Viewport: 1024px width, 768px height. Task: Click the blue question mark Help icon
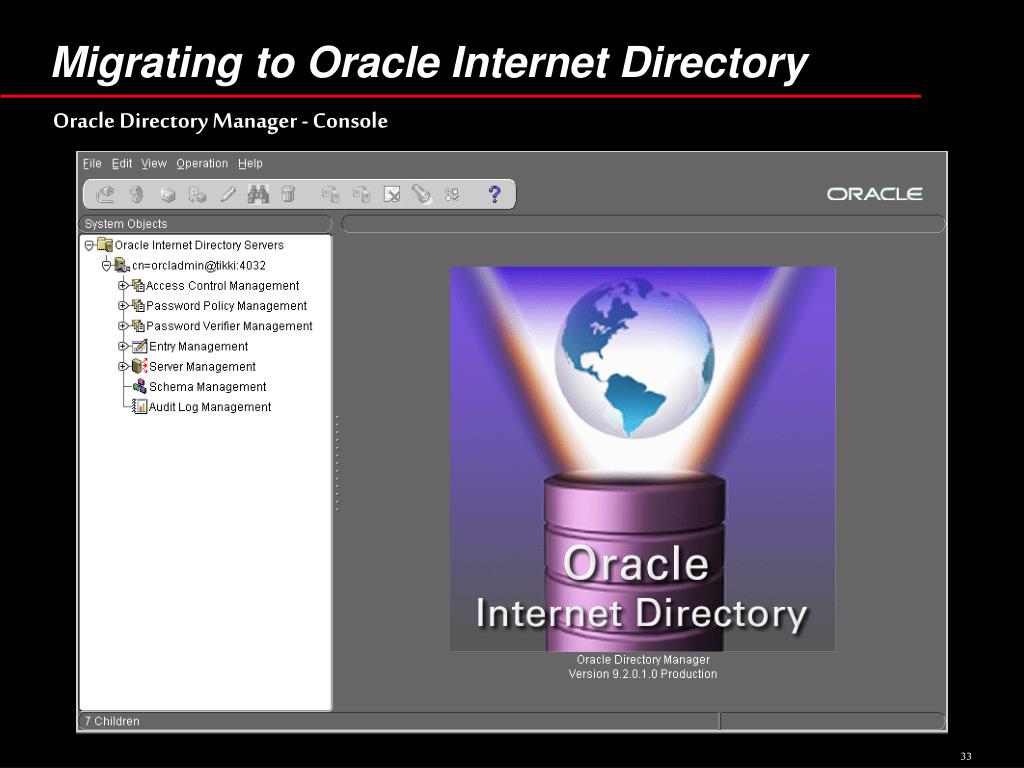coord(494,194)
